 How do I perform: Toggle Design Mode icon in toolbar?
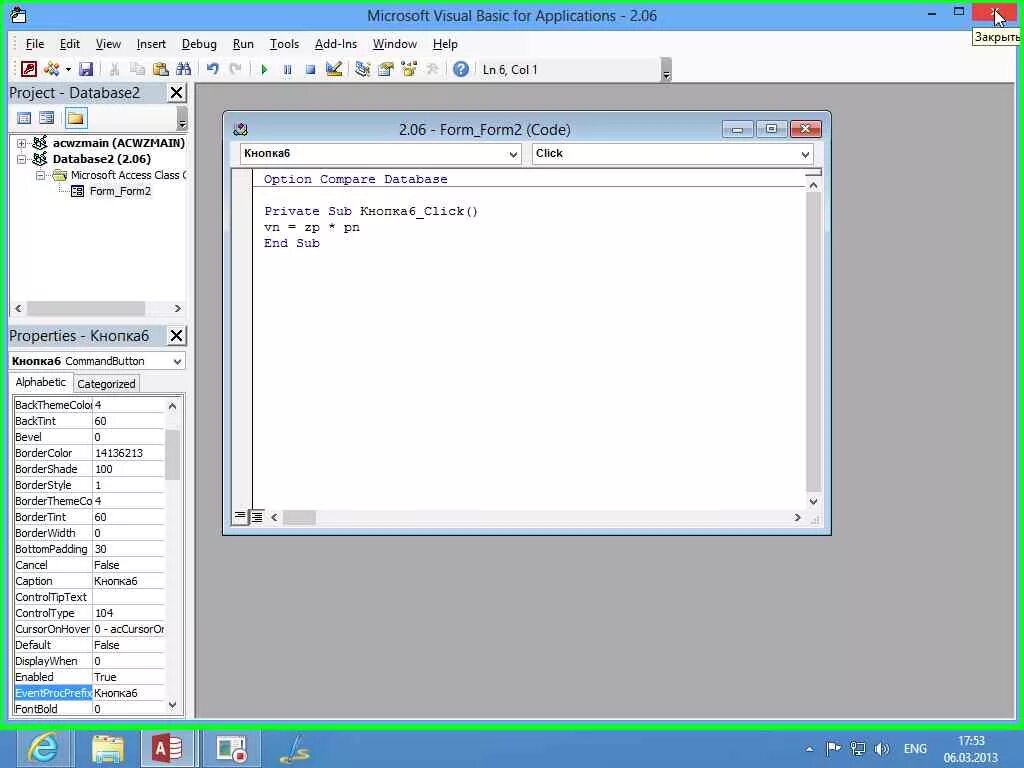(334, 69)
